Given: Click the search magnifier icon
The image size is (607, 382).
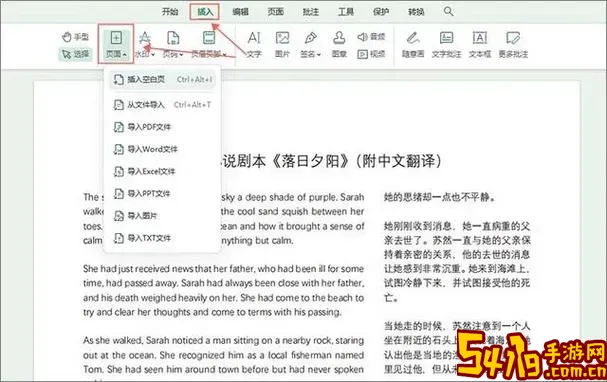Looking at the screenshot, I should (x=448, y=11).
